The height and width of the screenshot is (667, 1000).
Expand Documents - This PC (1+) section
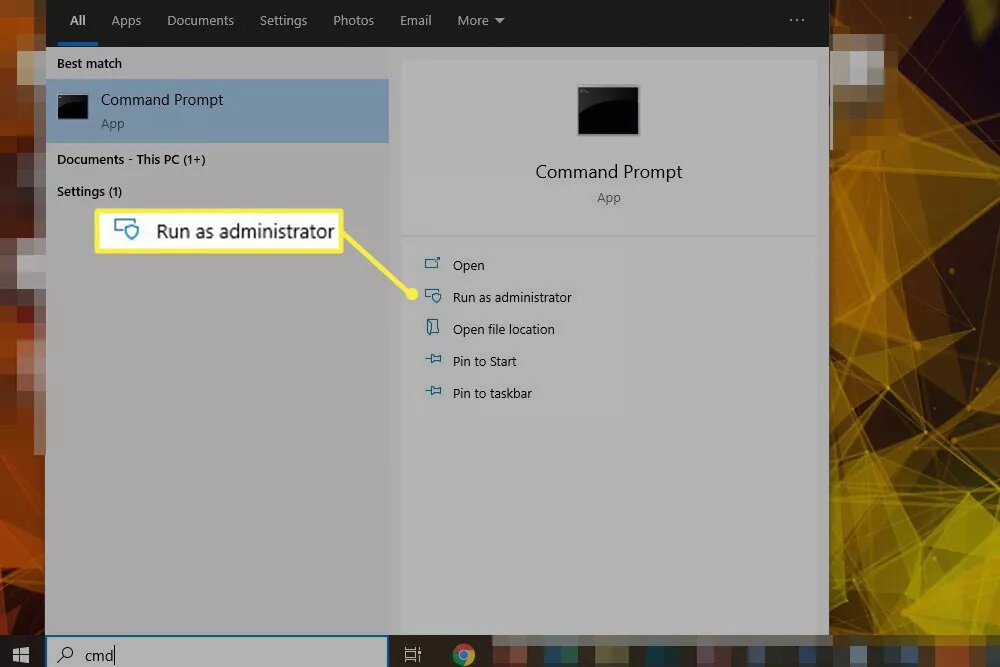coord(131,159)
